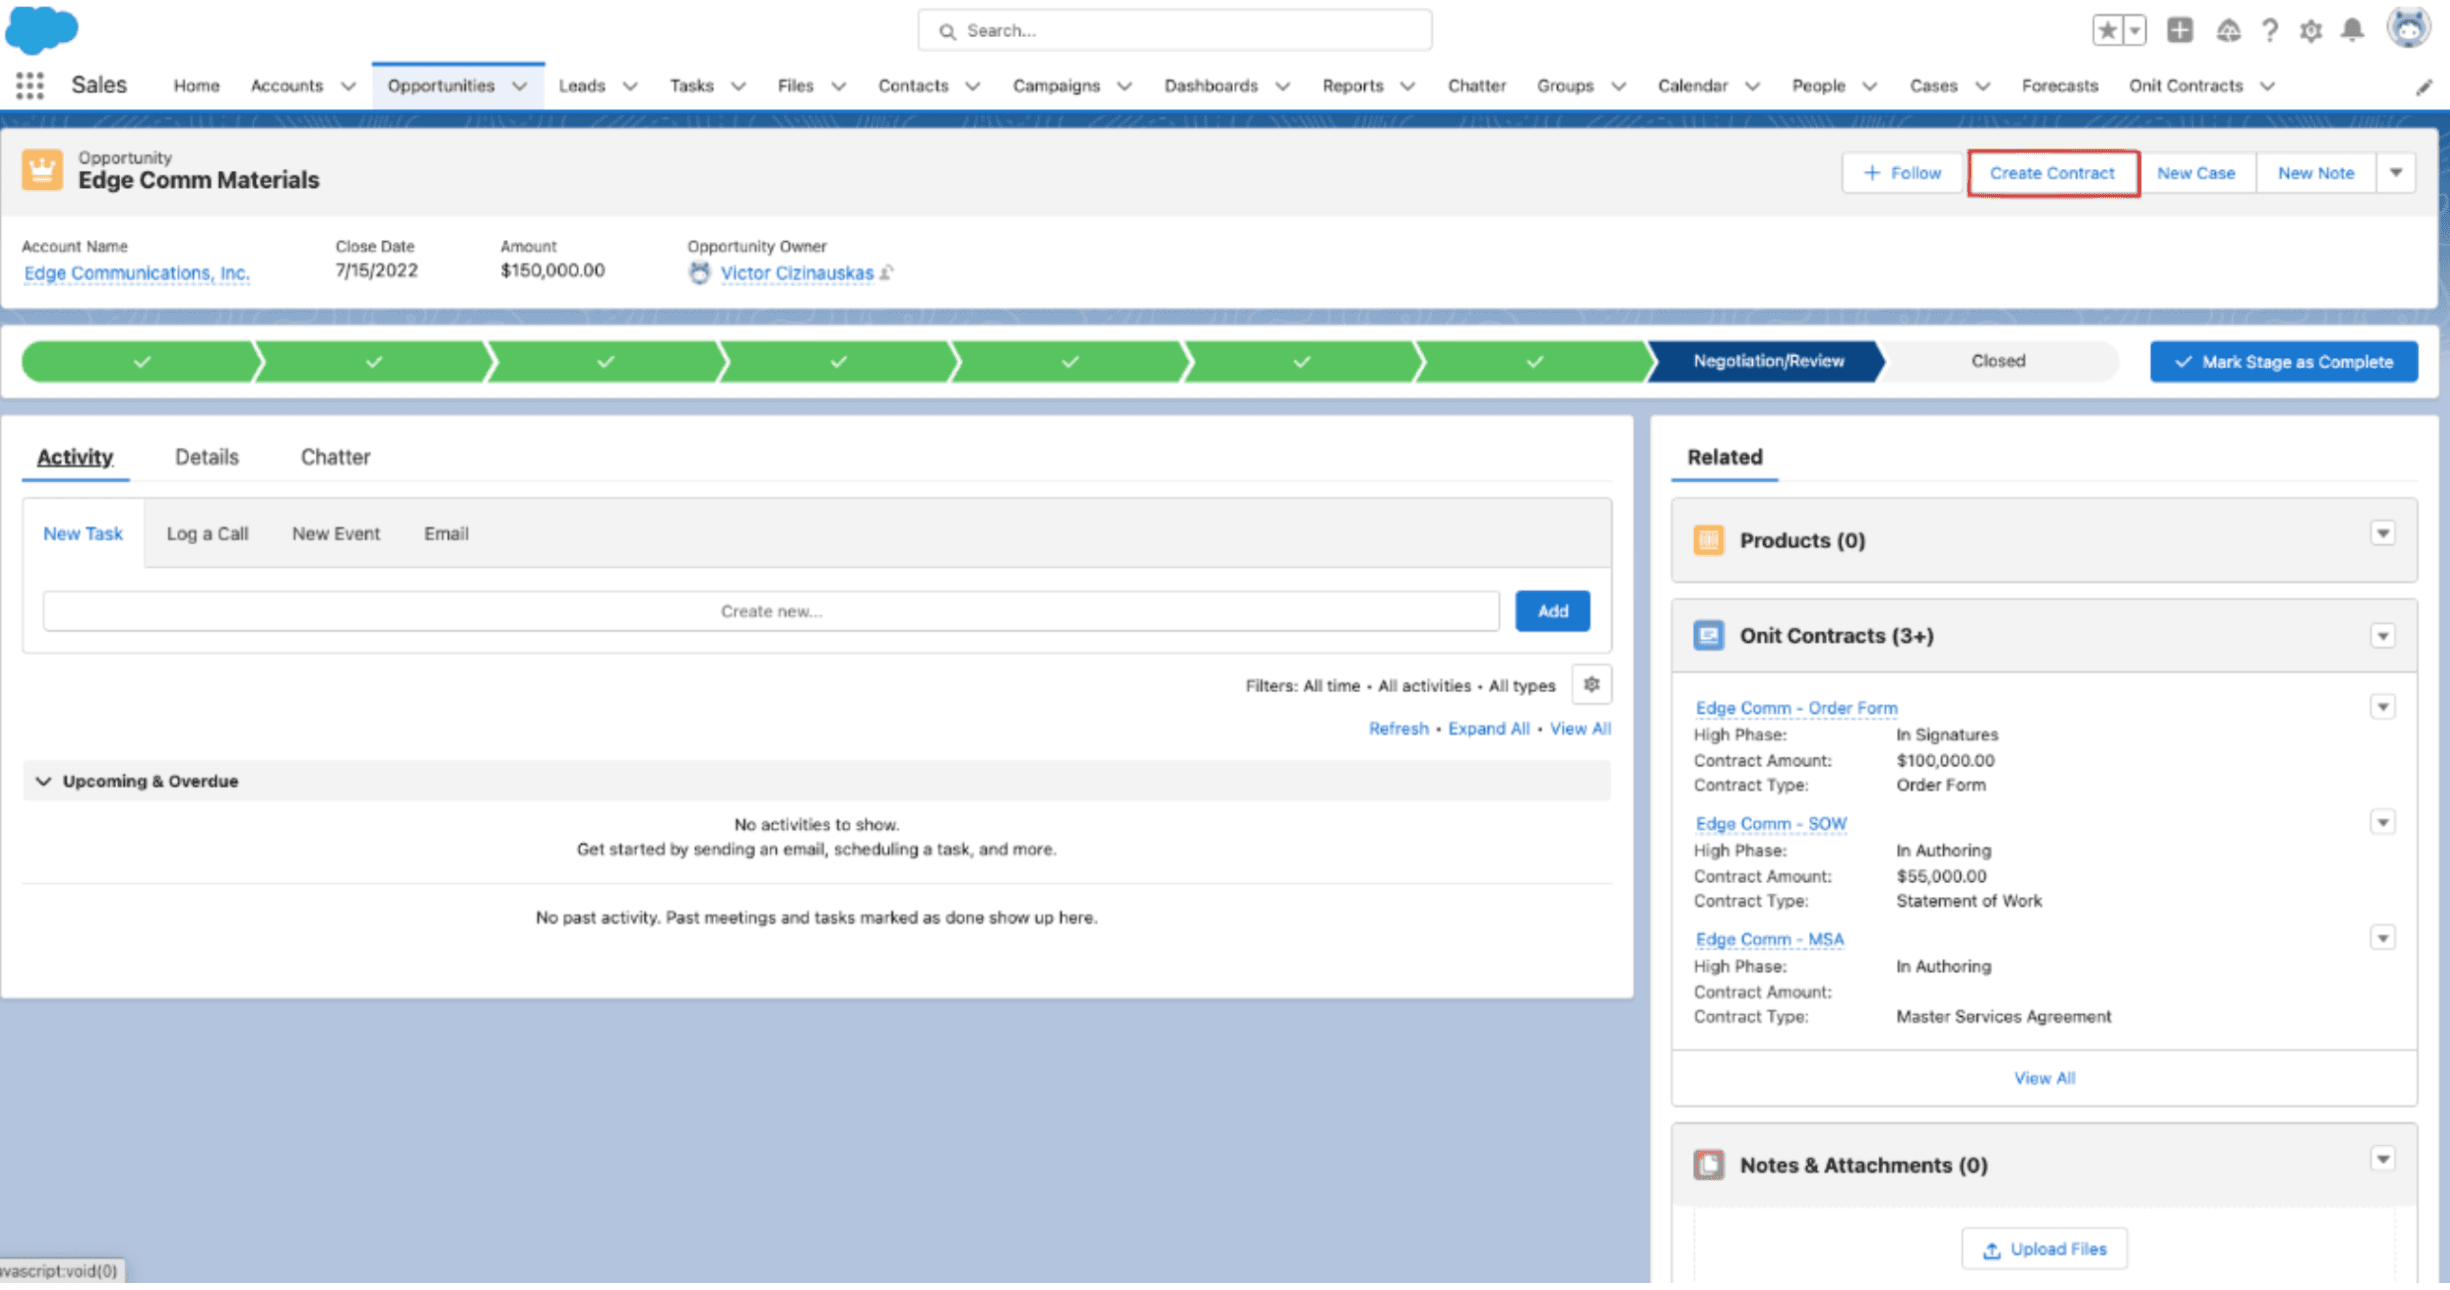
Task: Open the App Launcher grid icon
Action: (x=30, y=86)
